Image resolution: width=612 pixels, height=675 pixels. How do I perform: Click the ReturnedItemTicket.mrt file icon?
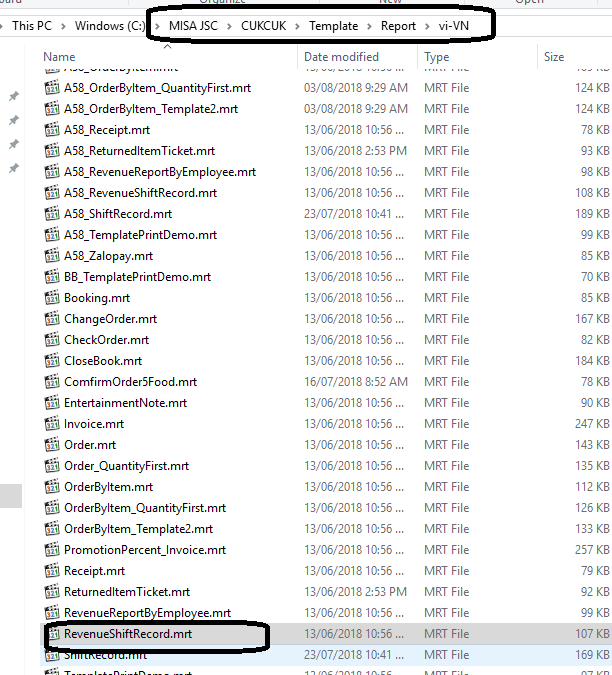[52, 591]
